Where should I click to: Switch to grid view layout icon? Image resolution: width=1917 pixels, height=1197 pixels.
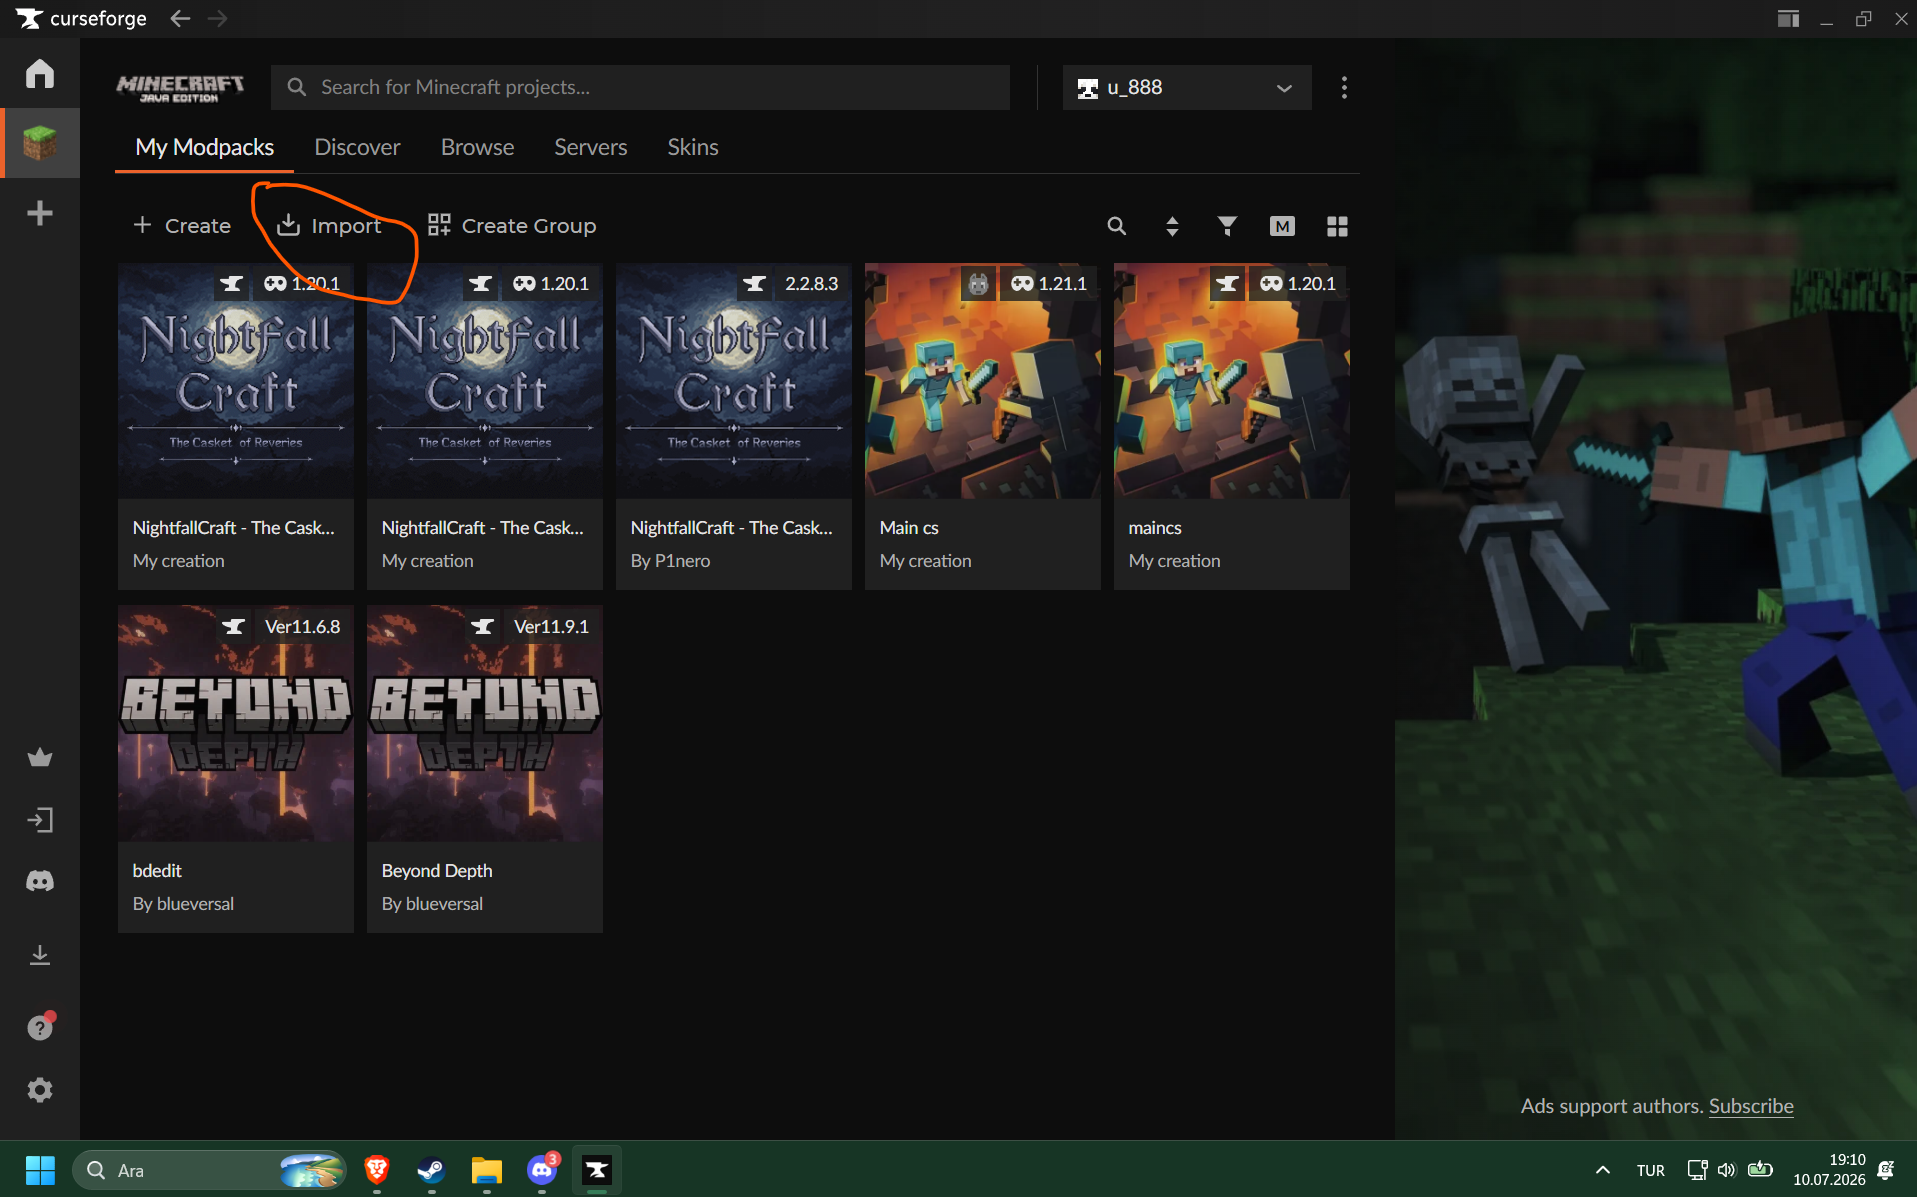[x=1337, y=226]
